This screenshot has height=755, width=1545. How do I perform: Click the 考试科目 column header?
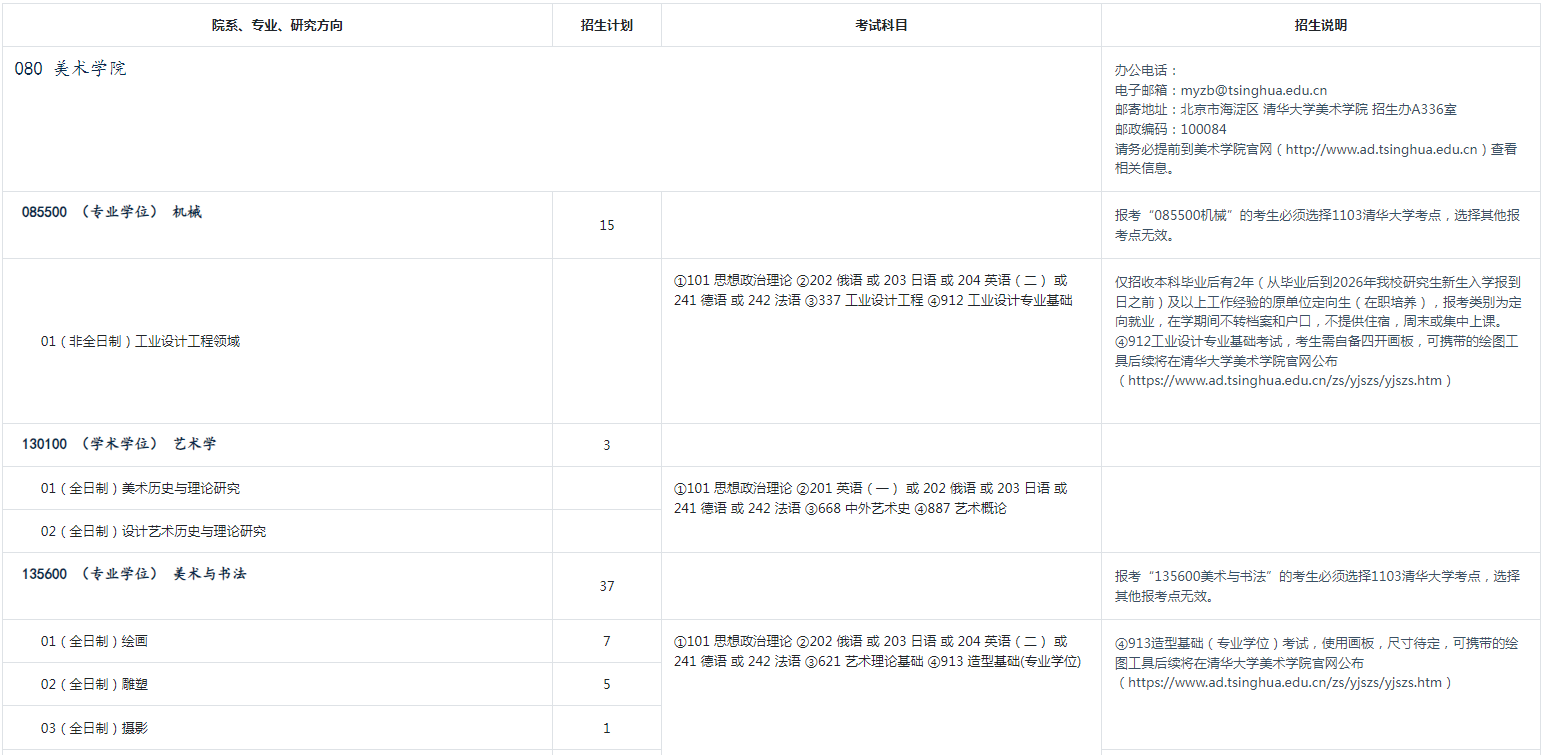(881, 25)
